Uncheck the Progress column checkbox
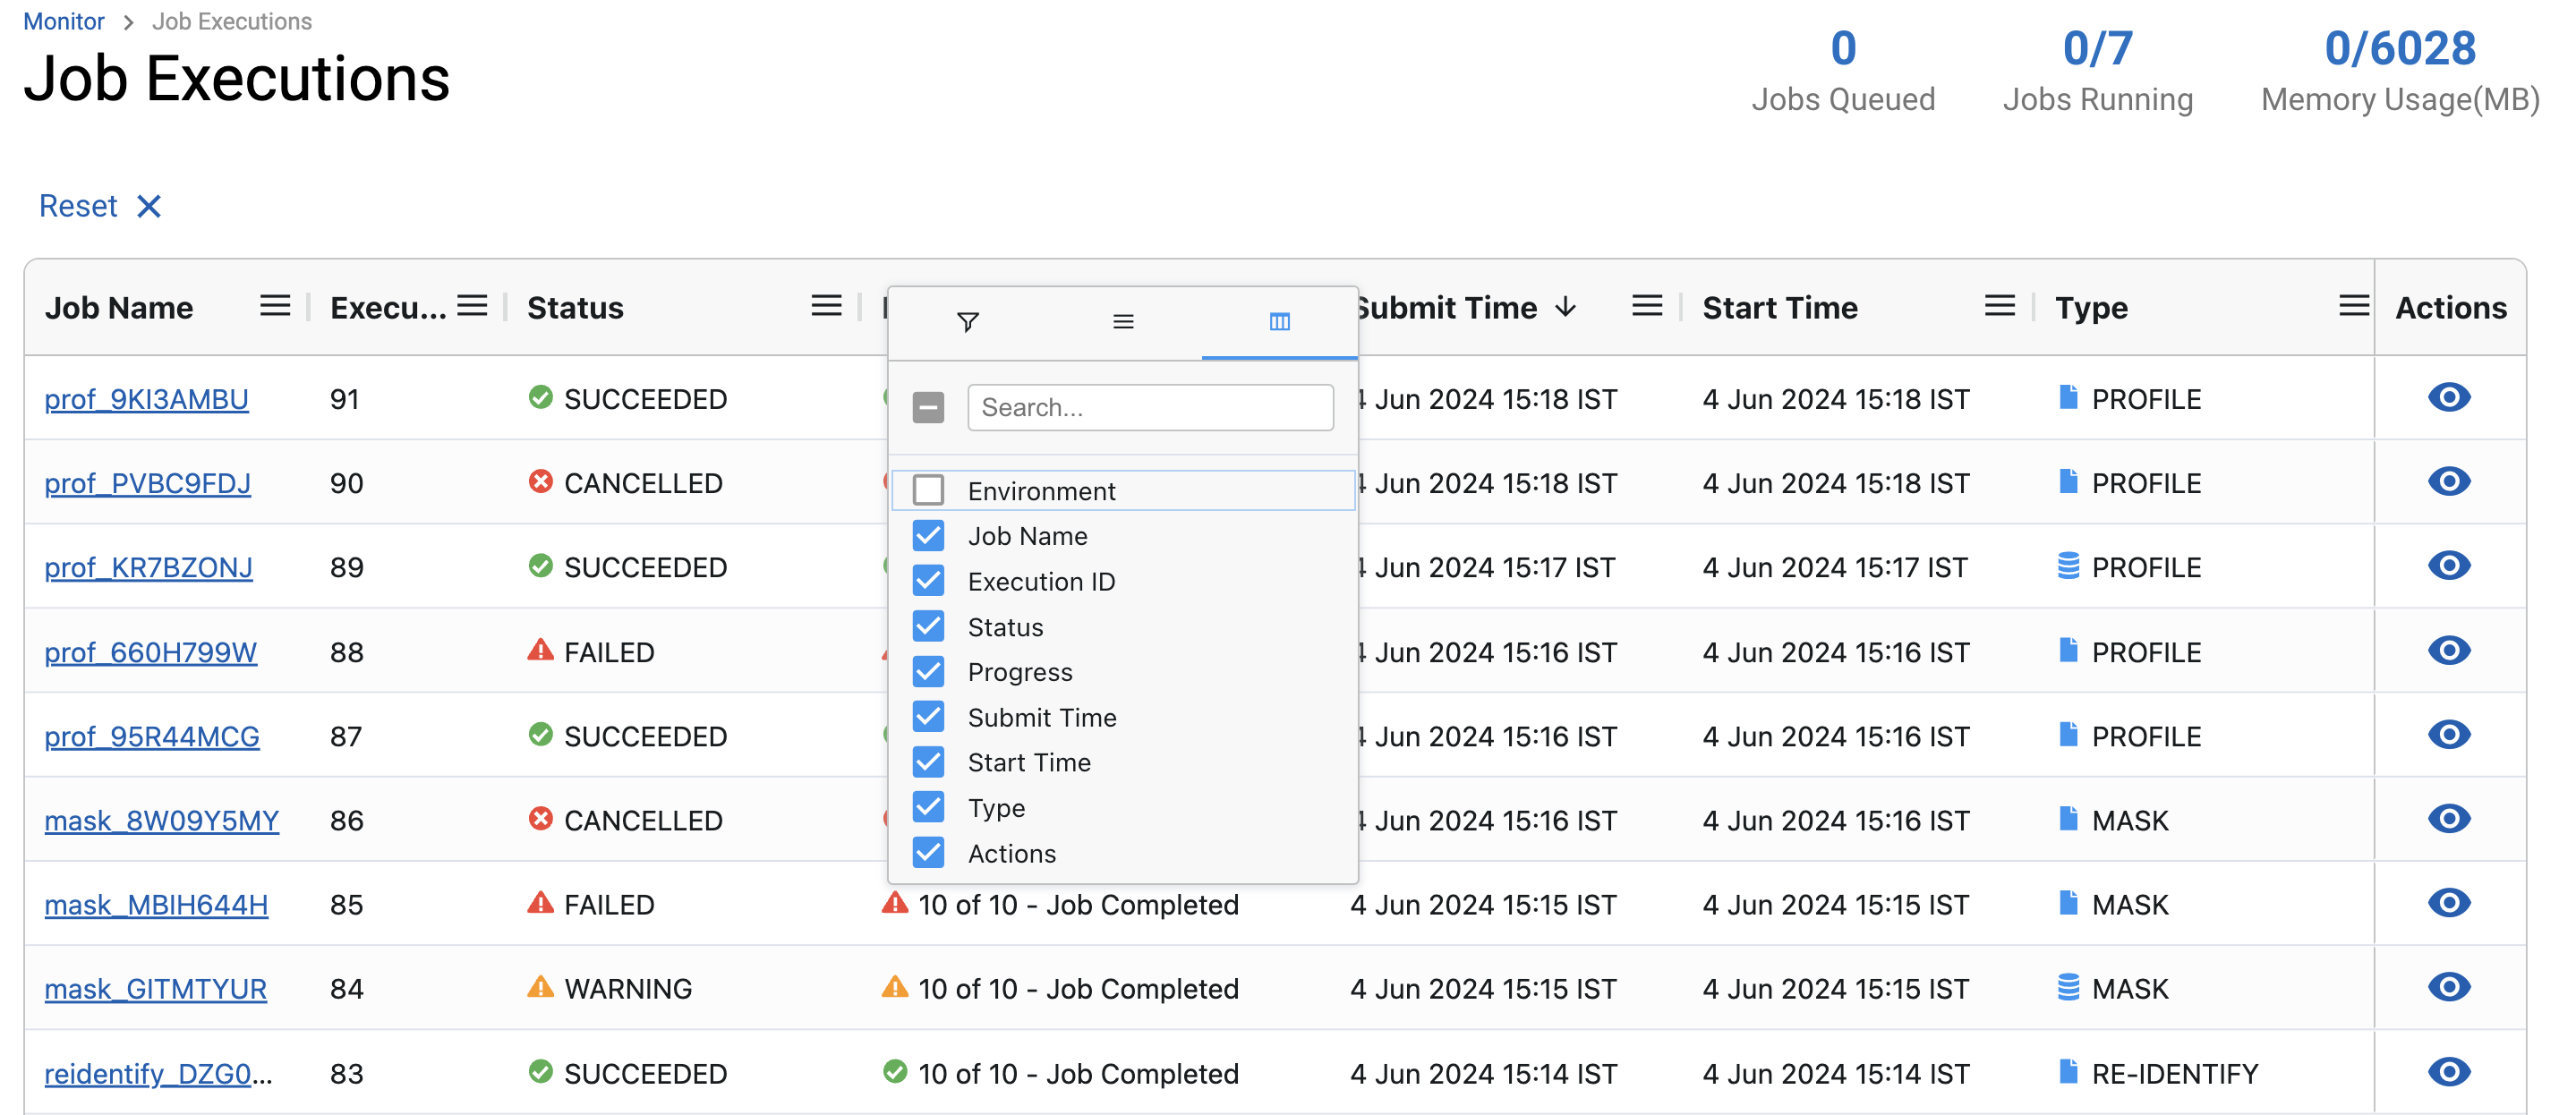Screen dimensions: 2576x1115 pyautogui.click(x=928, y=671)
